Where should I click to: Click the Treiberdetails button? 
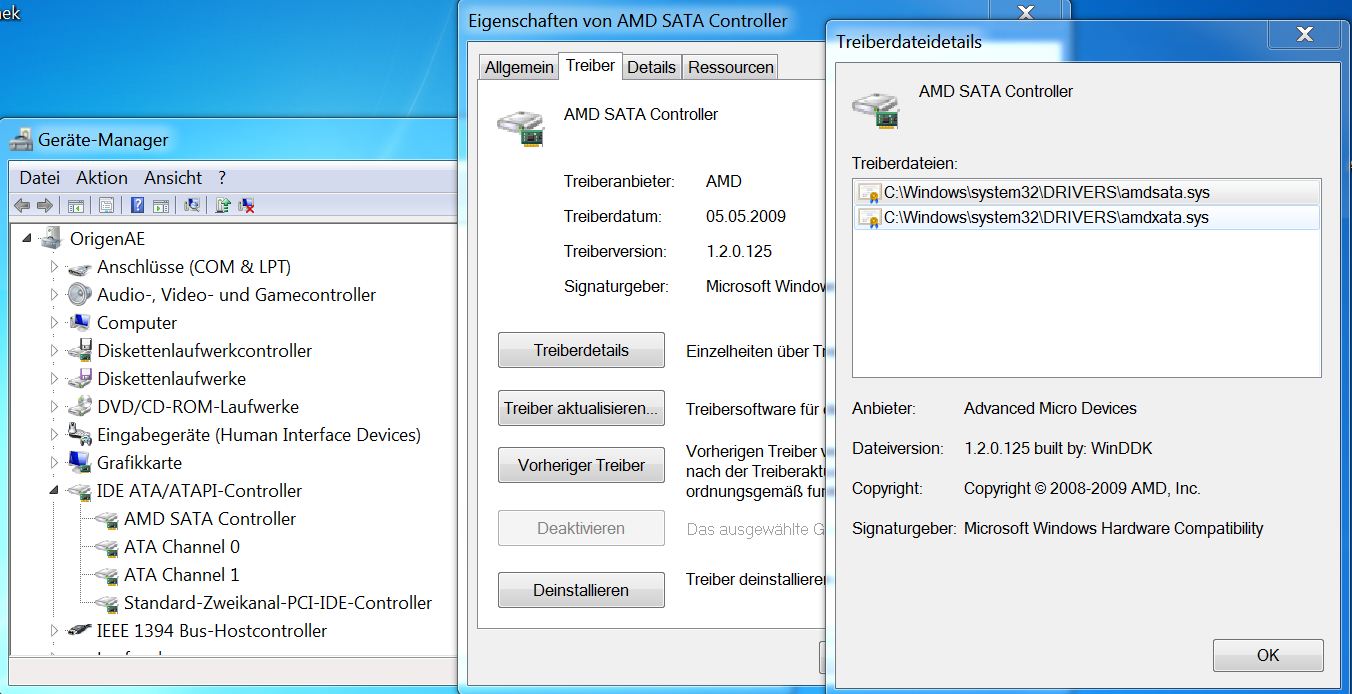[x=581, y=351]
